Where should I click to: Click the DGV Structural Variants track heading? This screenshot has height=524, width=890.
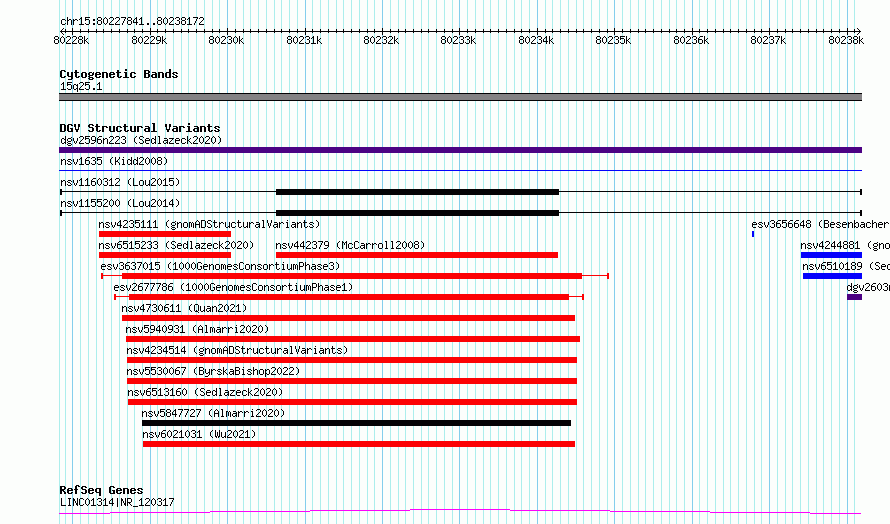(140, 128)
